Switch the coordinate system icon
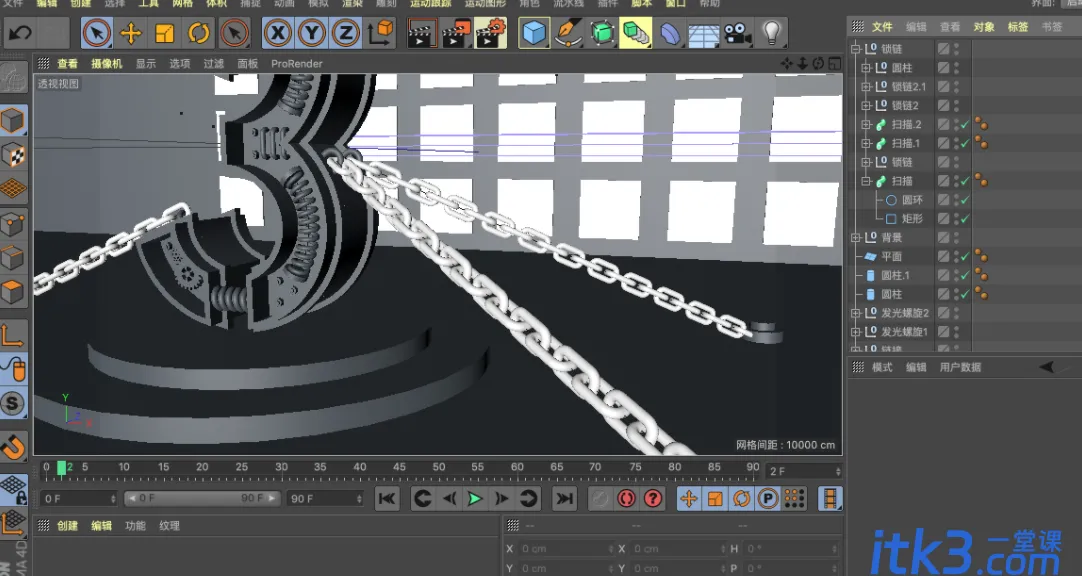The height and width of the screenshot is (576, 1082). (380, 32)
